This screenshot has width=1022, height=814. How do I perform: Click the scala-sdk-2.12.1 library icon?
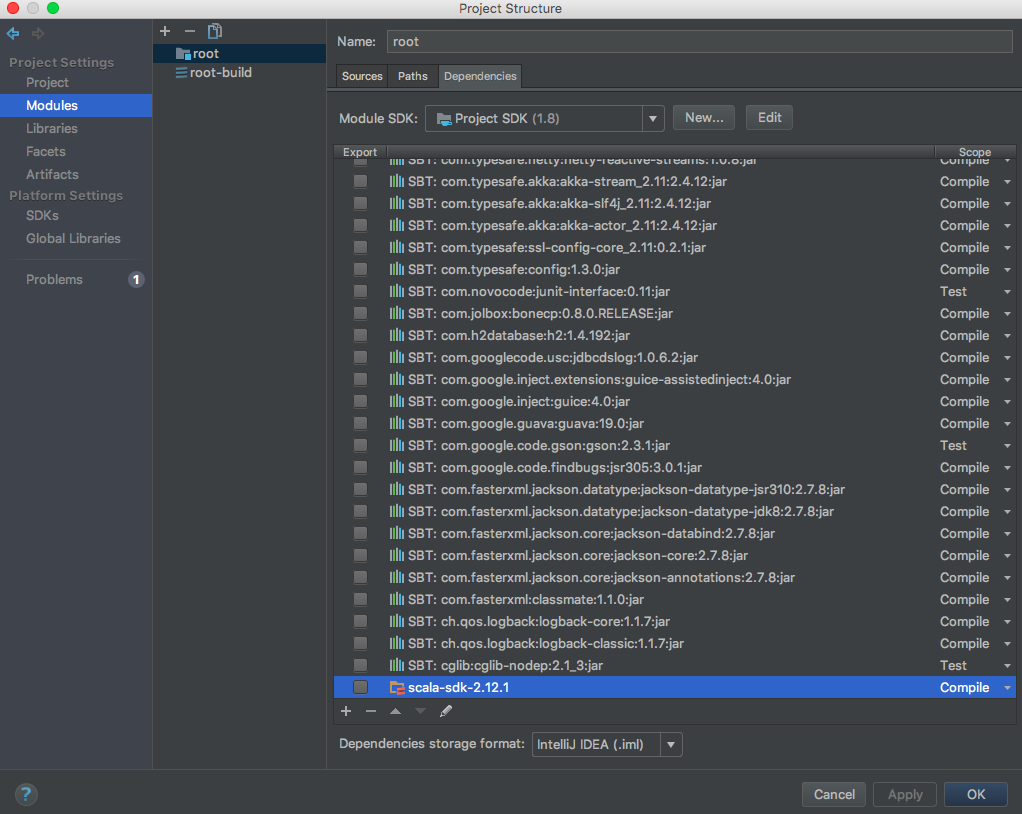[x=396, y=688]
